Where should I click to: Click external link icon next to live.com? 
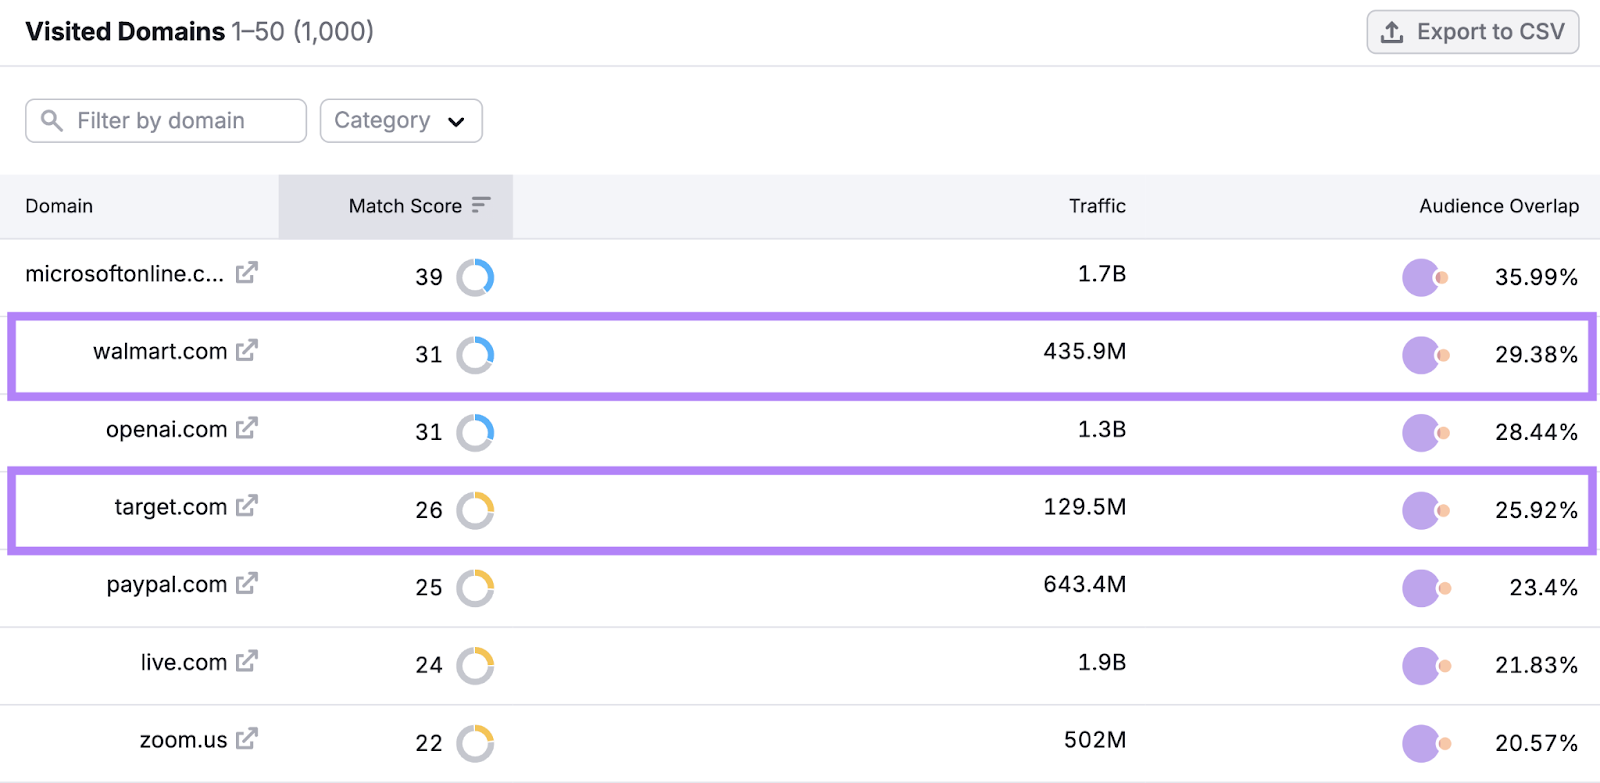point(247,662)
